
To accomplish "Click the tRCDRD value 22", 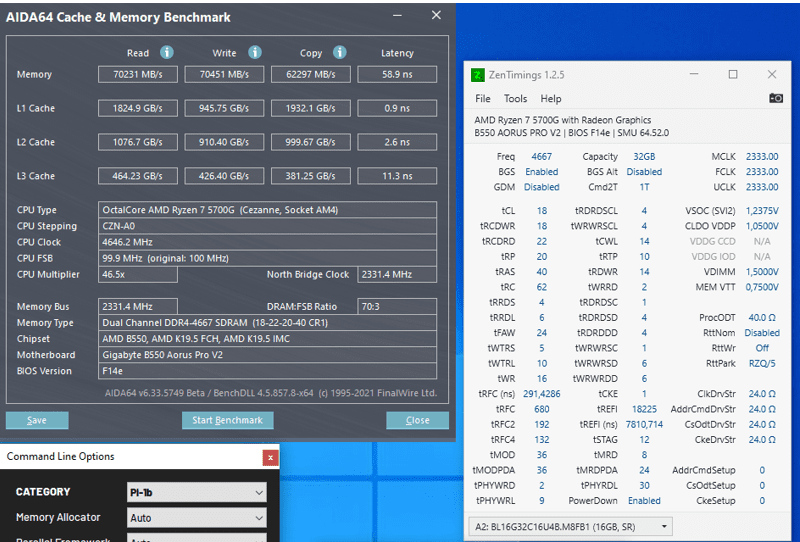I will point(541,241).
